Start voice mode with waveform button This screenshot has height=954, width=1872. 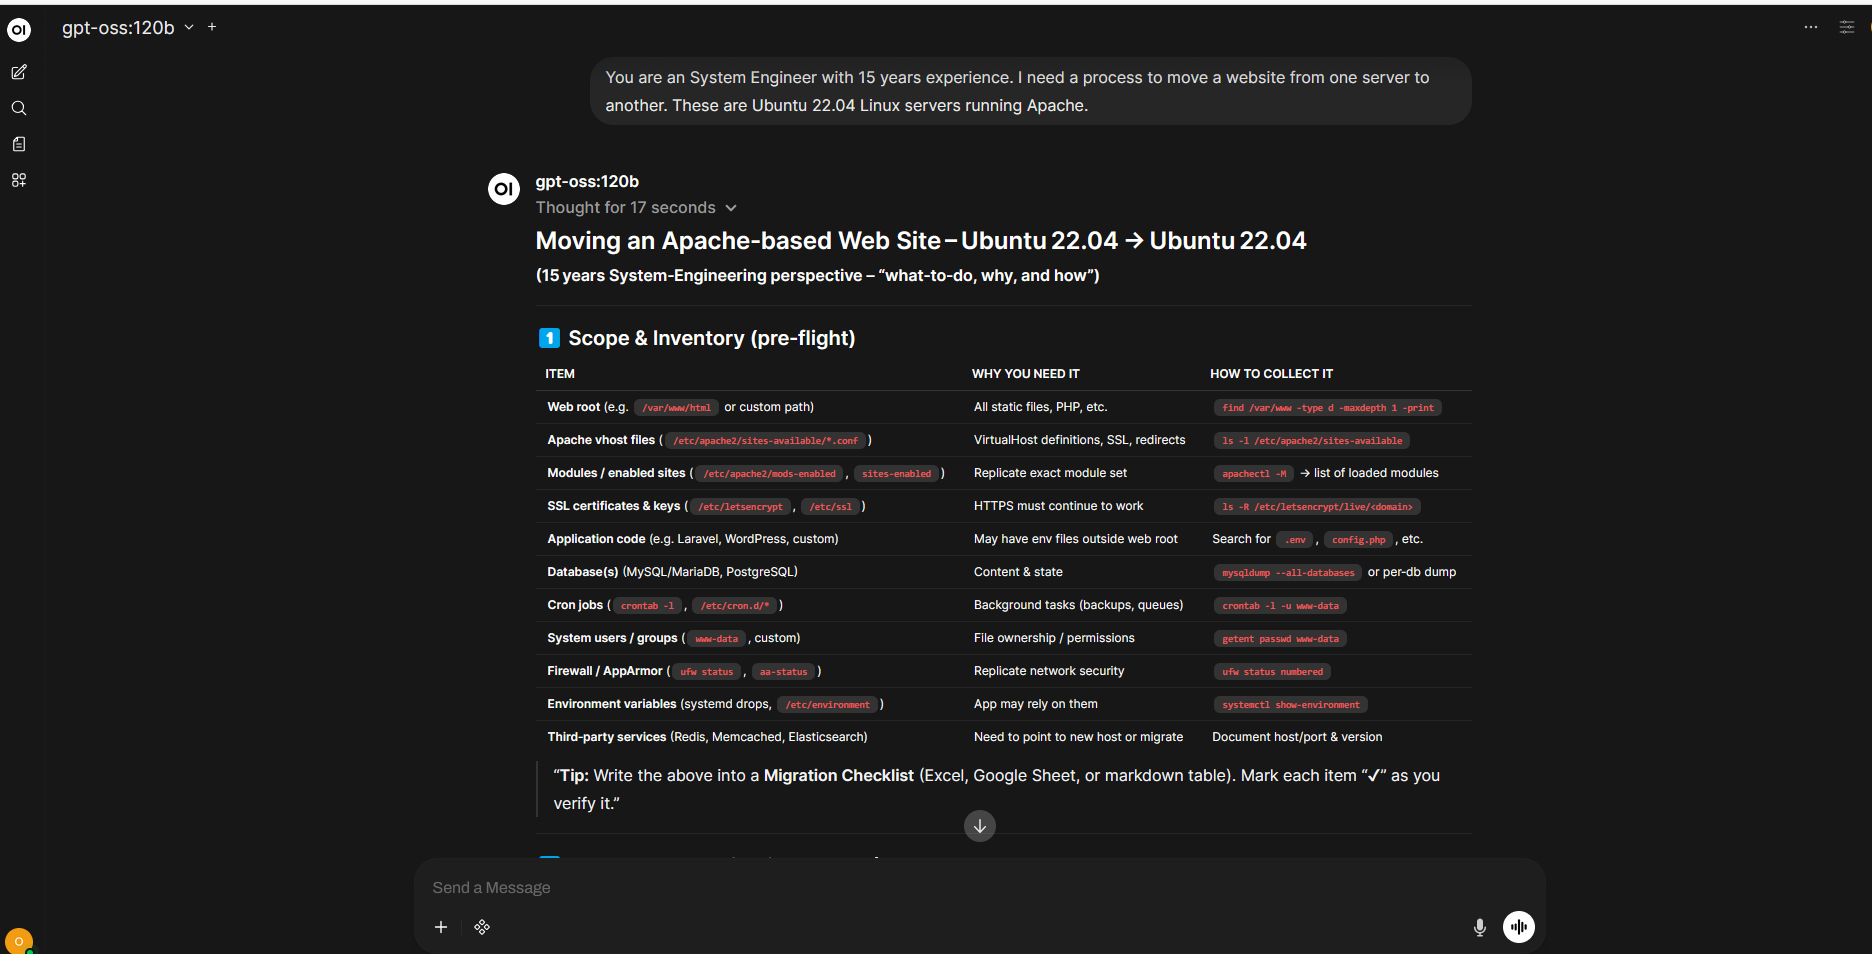(x=1518, y=927)
